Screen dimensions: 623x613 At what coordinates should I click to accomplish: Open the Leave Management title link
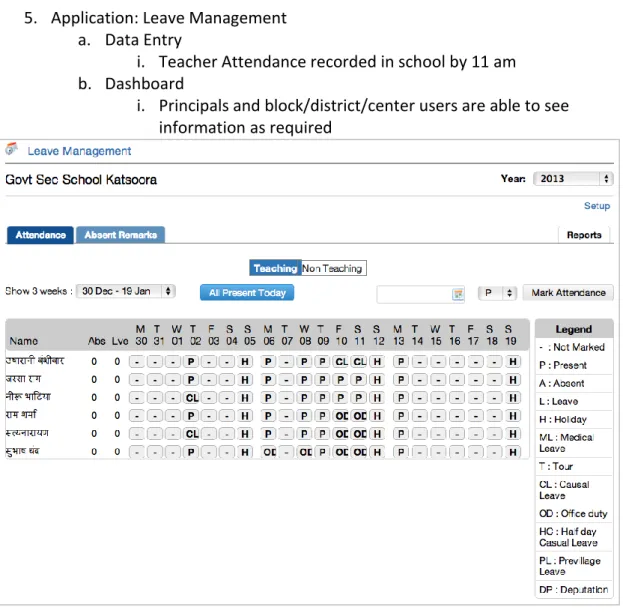(x=79, y=151)
